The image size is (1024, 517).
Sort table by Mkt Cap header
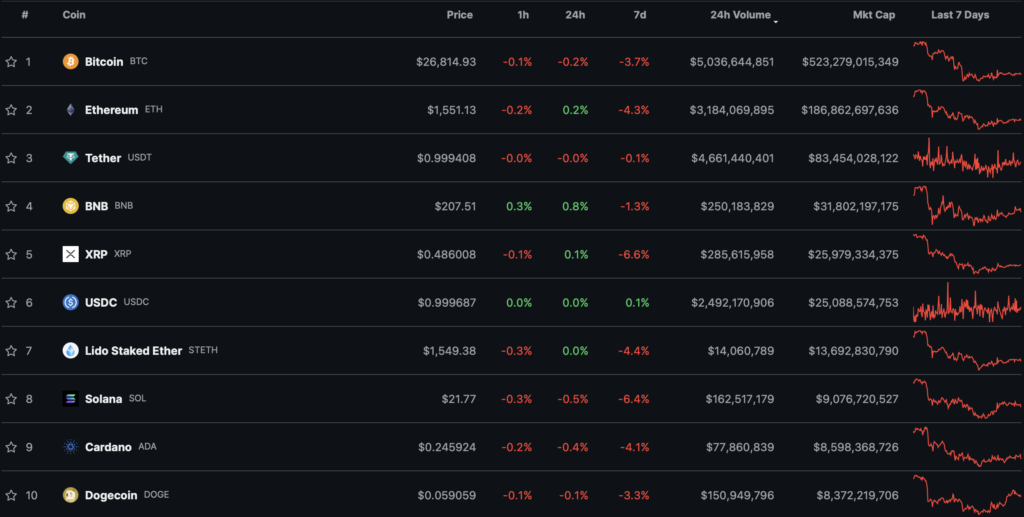tap(873, 15)
